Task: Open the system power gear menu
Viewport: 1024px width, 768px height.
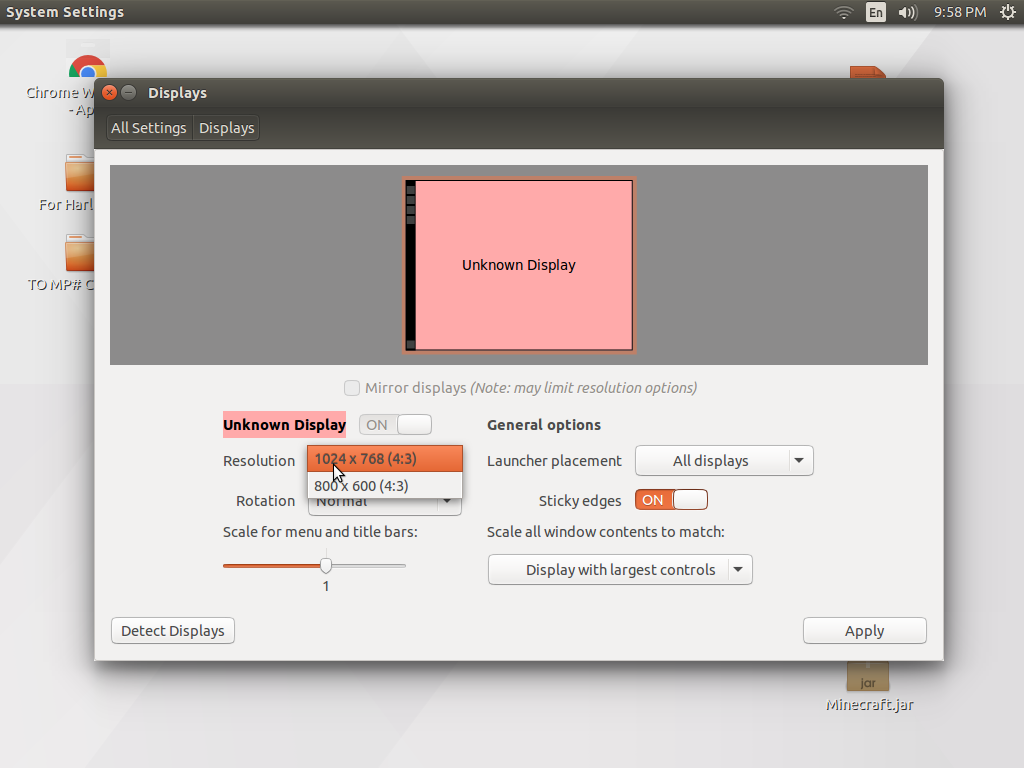Action: [x=1008, y=12]
